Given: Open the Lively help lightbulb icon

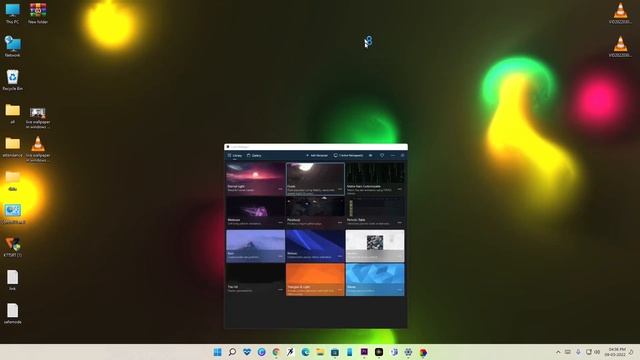Looking at the screenshot, I should 382,156.
